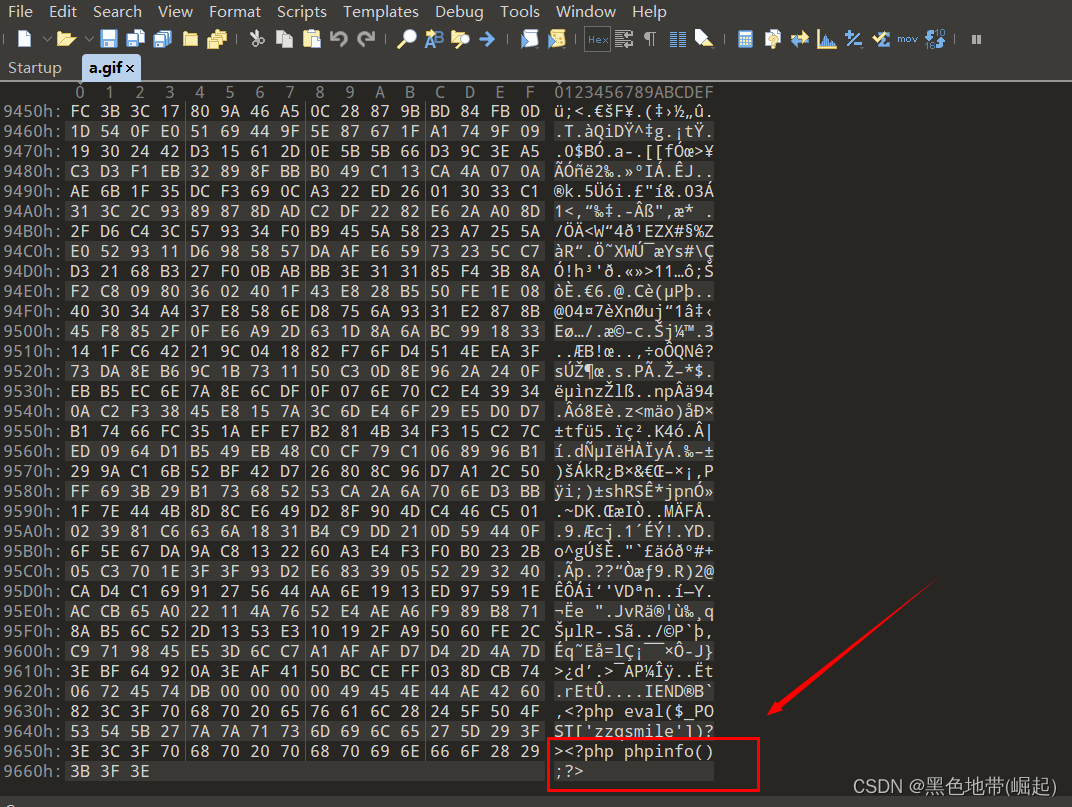Click the Save As icon

click(x=135, y=39)
